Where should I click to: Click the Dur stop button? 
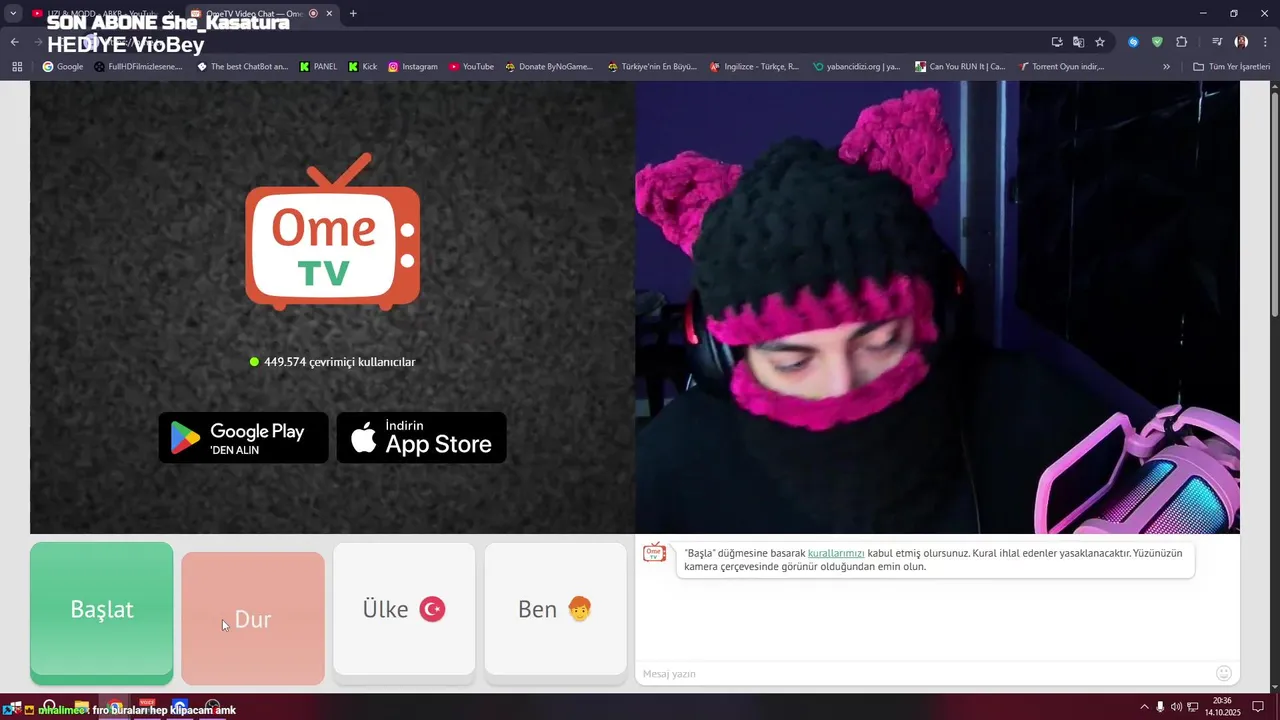[253, 619]
